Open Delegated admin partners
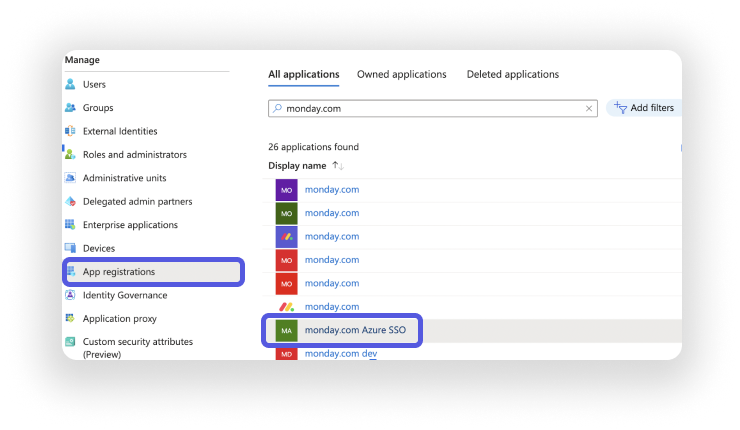This screenshot has height=430, width=740. point(137,202)
